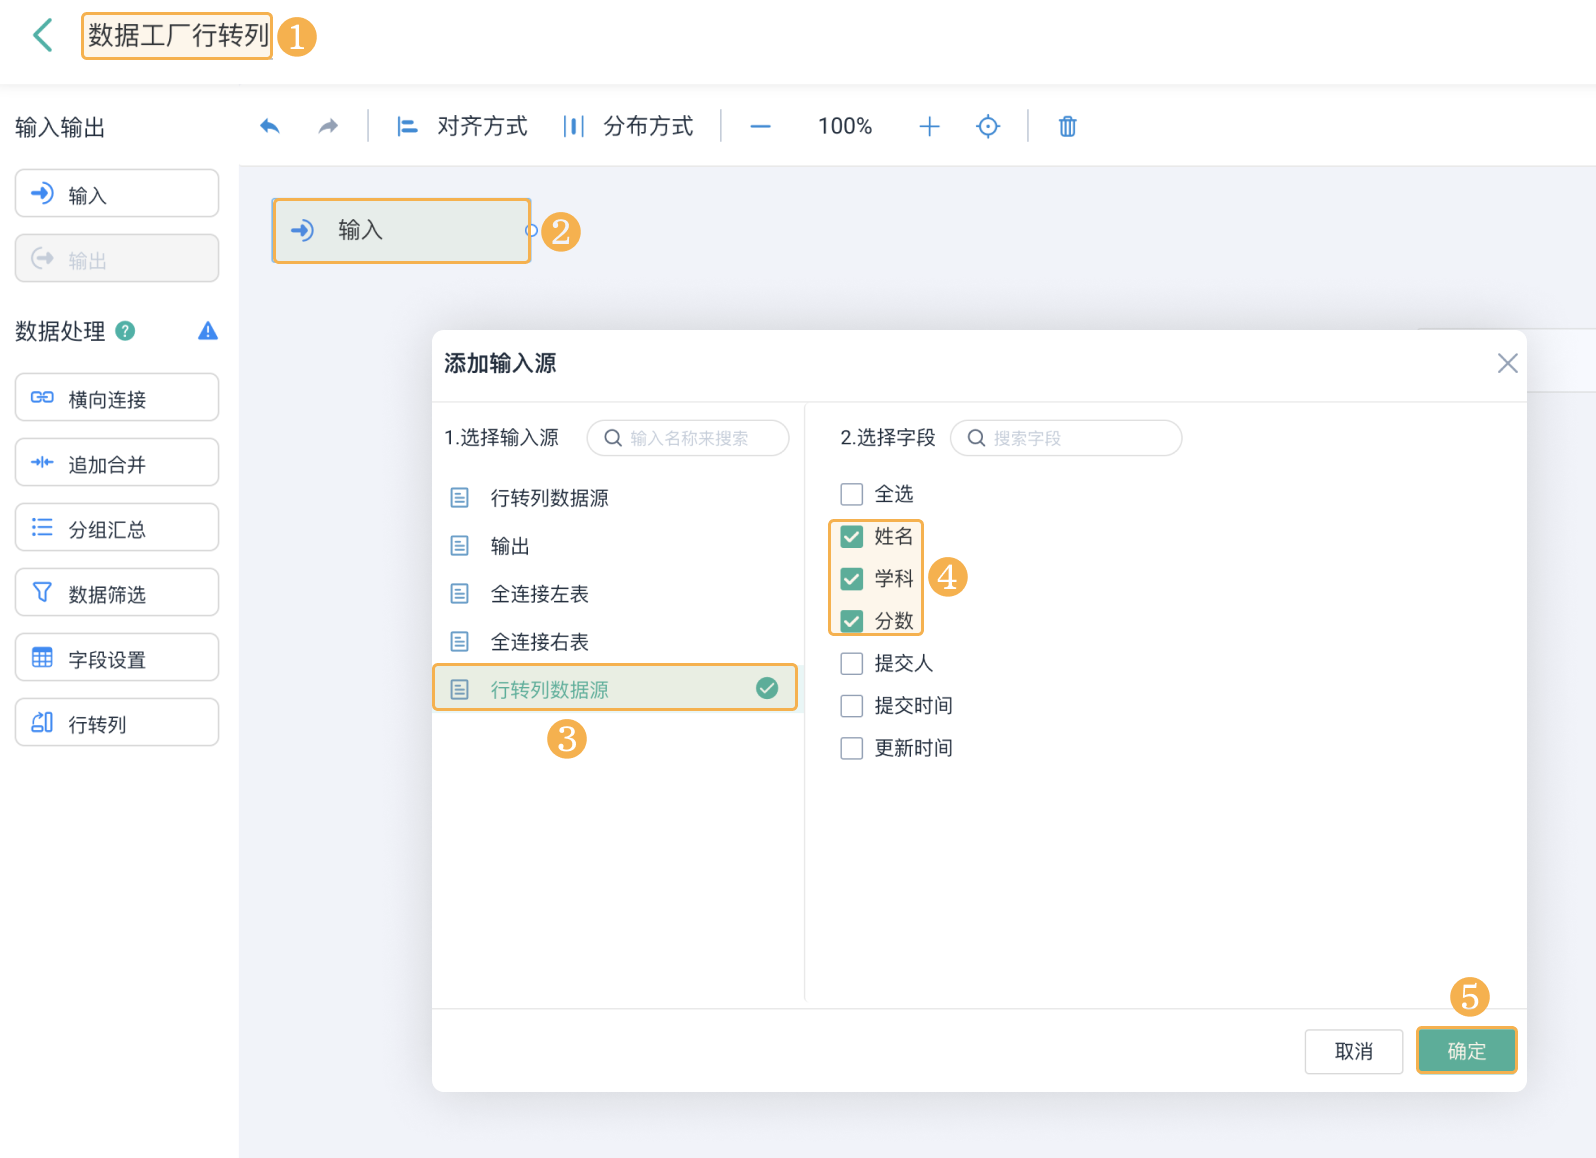The width and height of the screenshot is (1596, 1158).
Task: Click the undo arrow in toolbar
Action: click(270, 126)
